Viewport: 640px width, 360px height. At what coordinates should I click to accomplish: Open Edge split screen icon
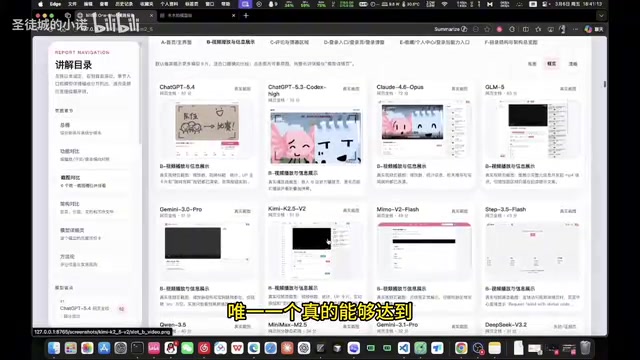(526, 29)
